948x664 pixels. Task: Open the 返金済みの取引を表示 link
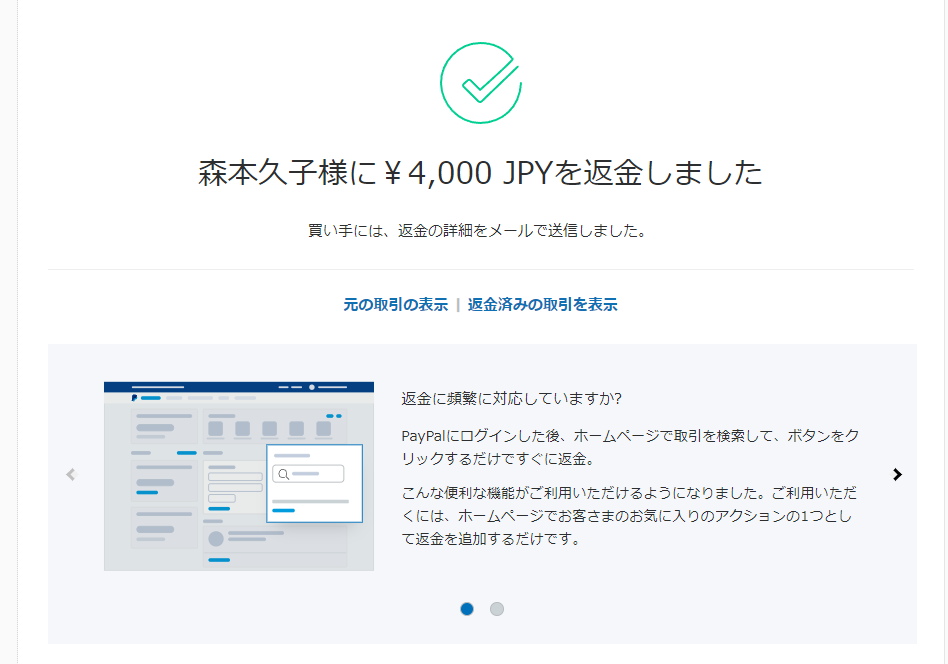click(x=542, y=305)
